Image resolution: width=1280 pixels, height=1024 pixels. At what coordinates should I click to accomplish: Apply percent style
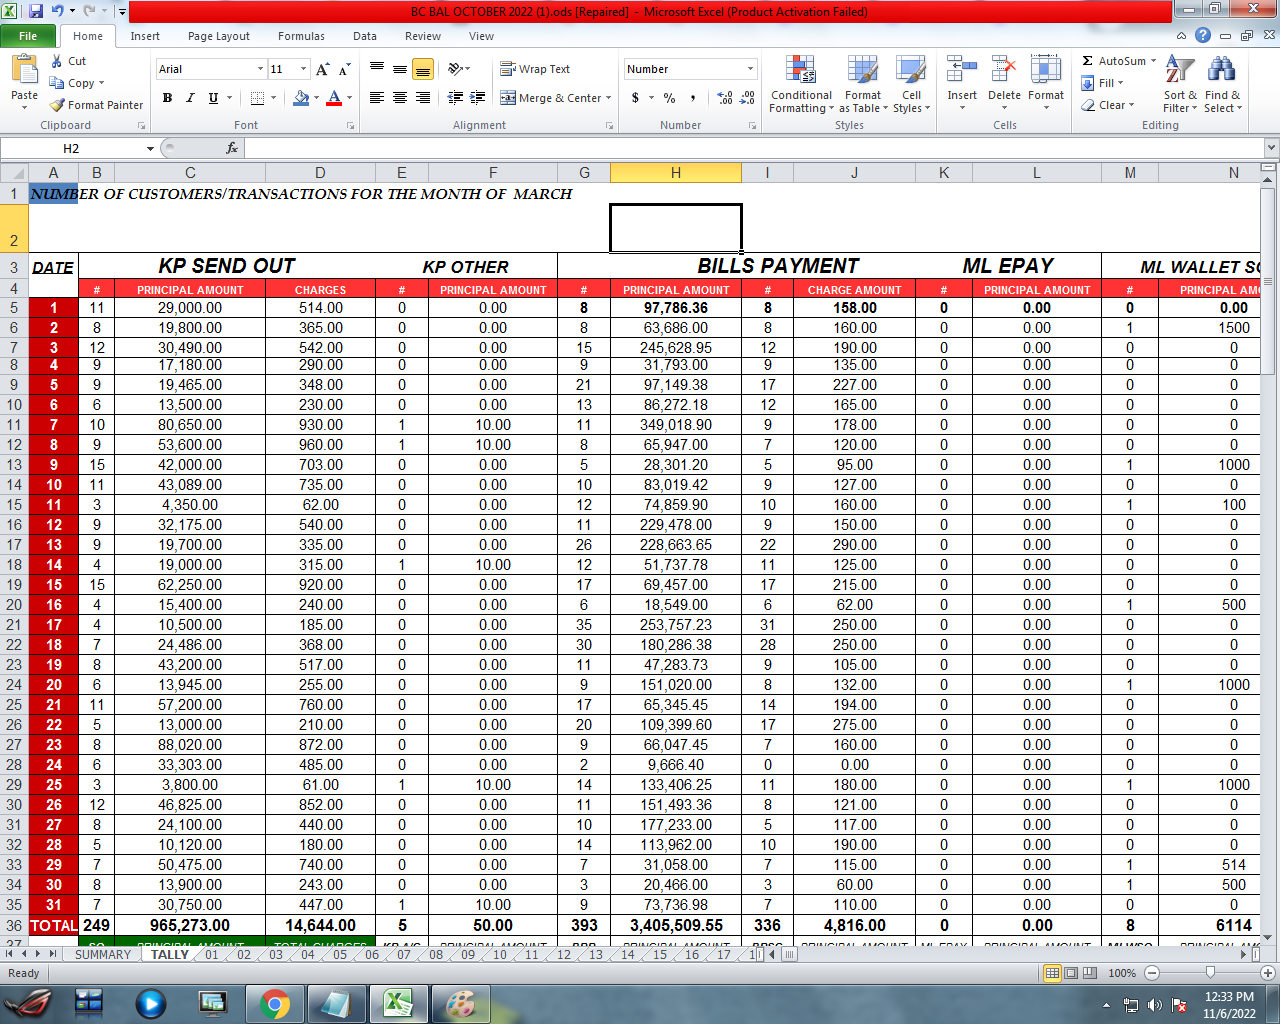tap(669, 98)
